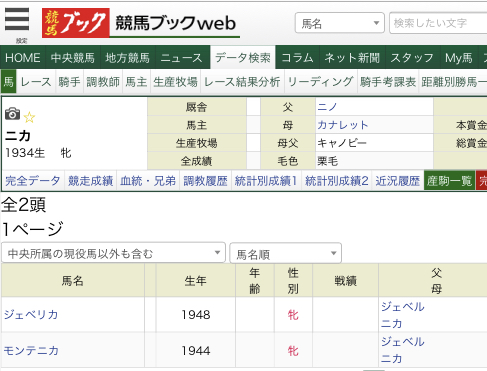The height and width of the screenshot is (371, 487).
Task: Click the 1944 birth year cell
Action: pos(196,350)
